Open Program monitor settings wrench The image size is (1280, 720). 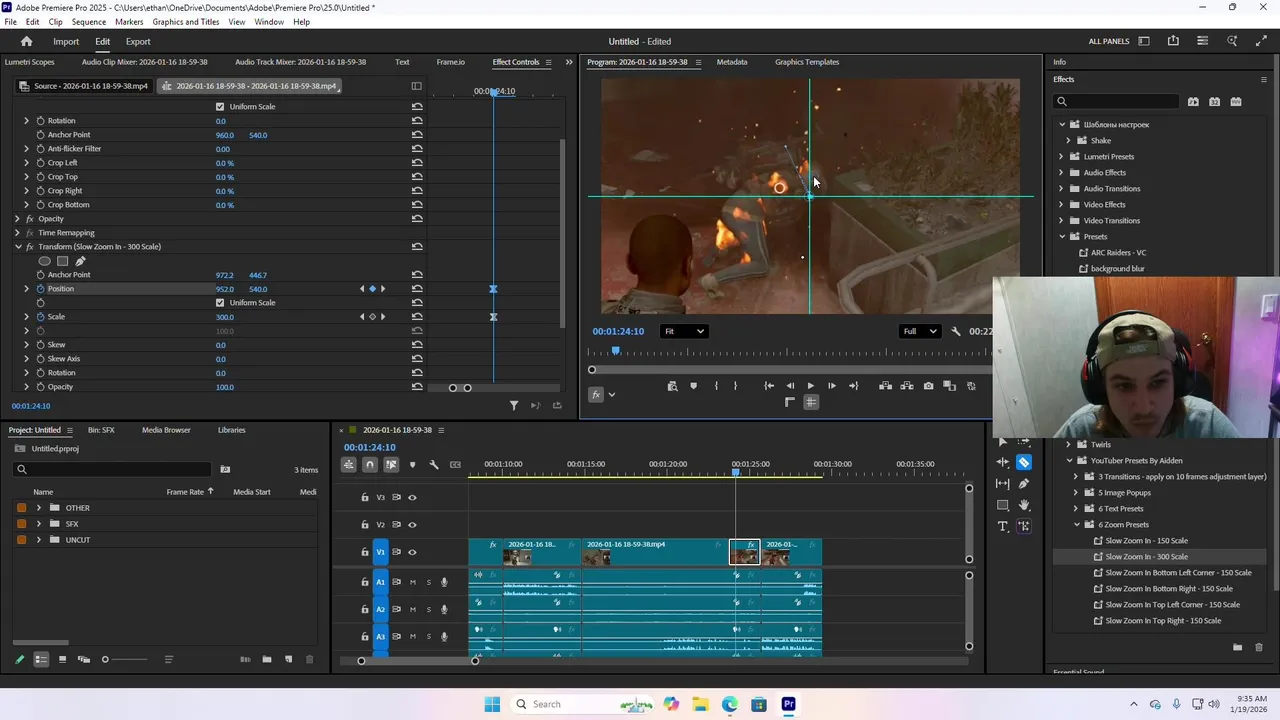coord(956,331)
